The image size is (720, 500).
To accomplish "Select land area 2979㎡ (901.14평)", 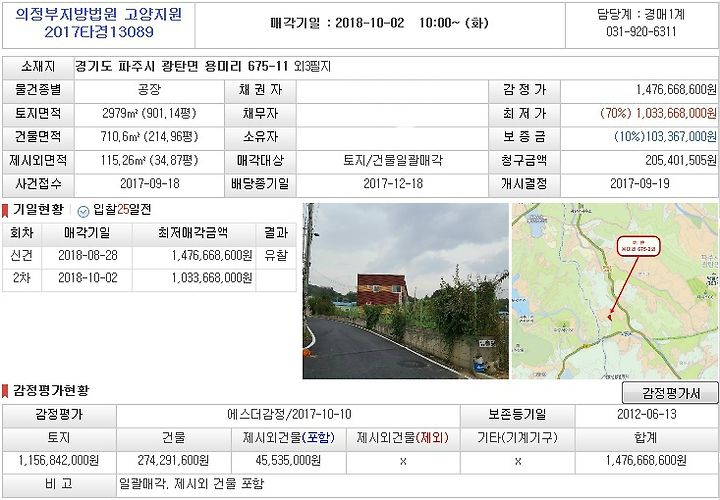I will tap(149, 113).
